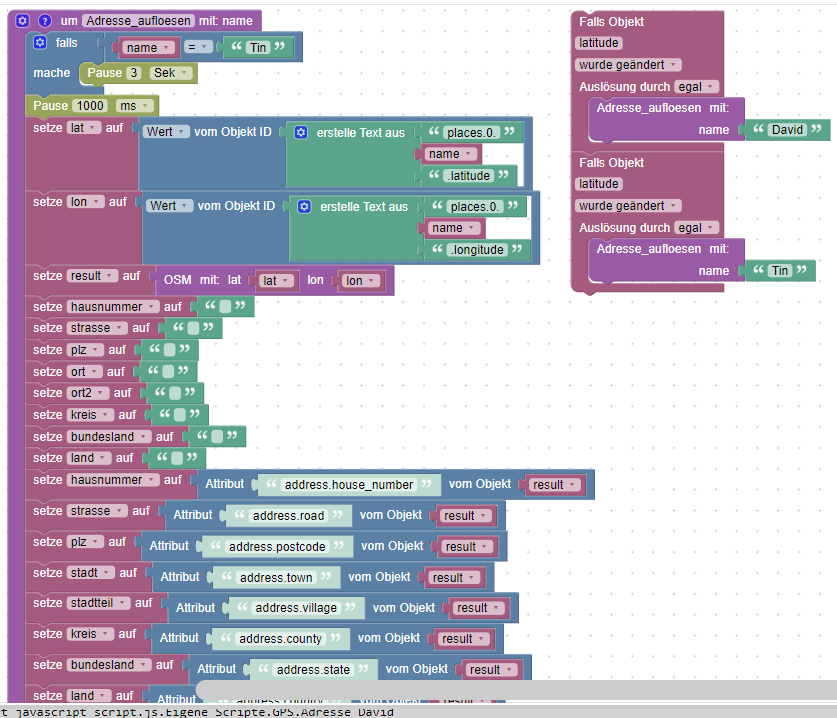837x718 pixels.
Task: Click the horizontal scrollbar at bottom
Action: pyautogui.click(x=516, y=690)
